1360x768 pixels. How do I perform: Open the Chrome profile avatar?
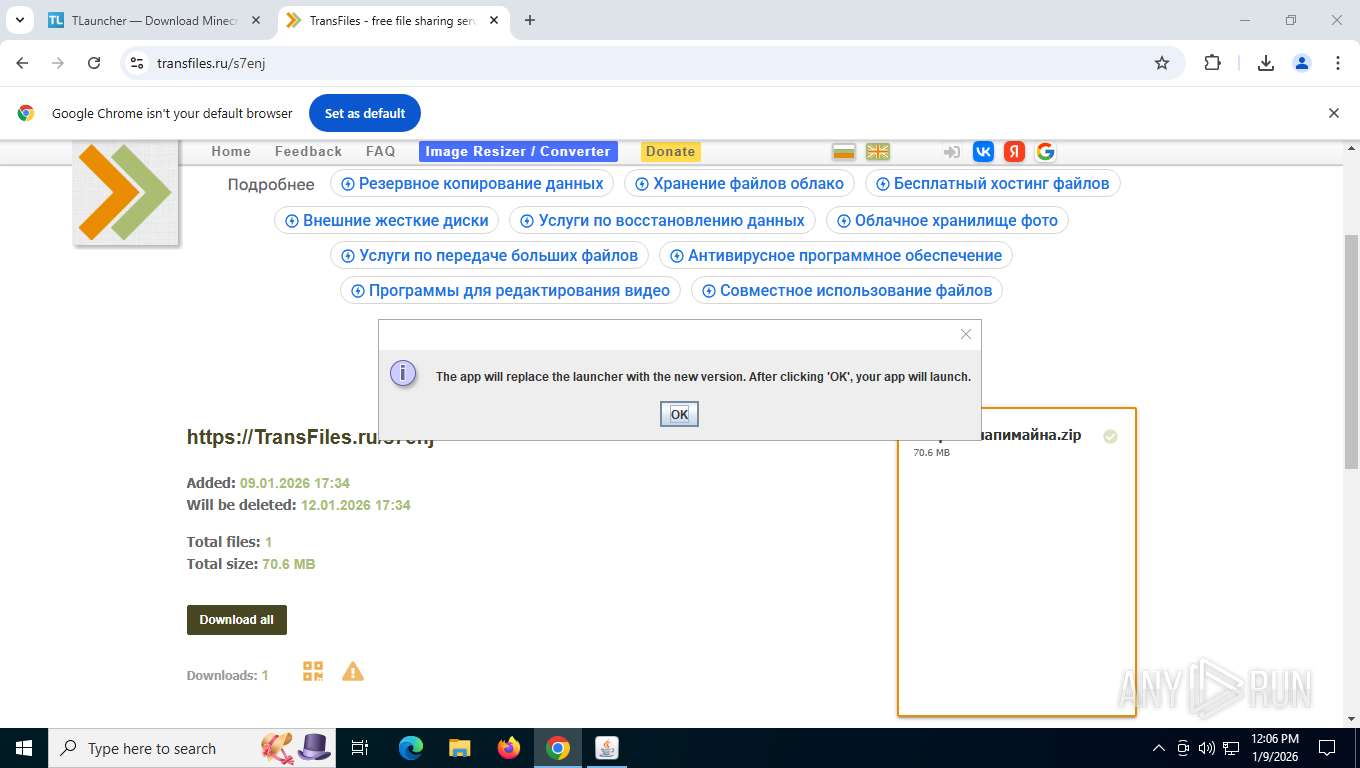[x=1302, y=63]
